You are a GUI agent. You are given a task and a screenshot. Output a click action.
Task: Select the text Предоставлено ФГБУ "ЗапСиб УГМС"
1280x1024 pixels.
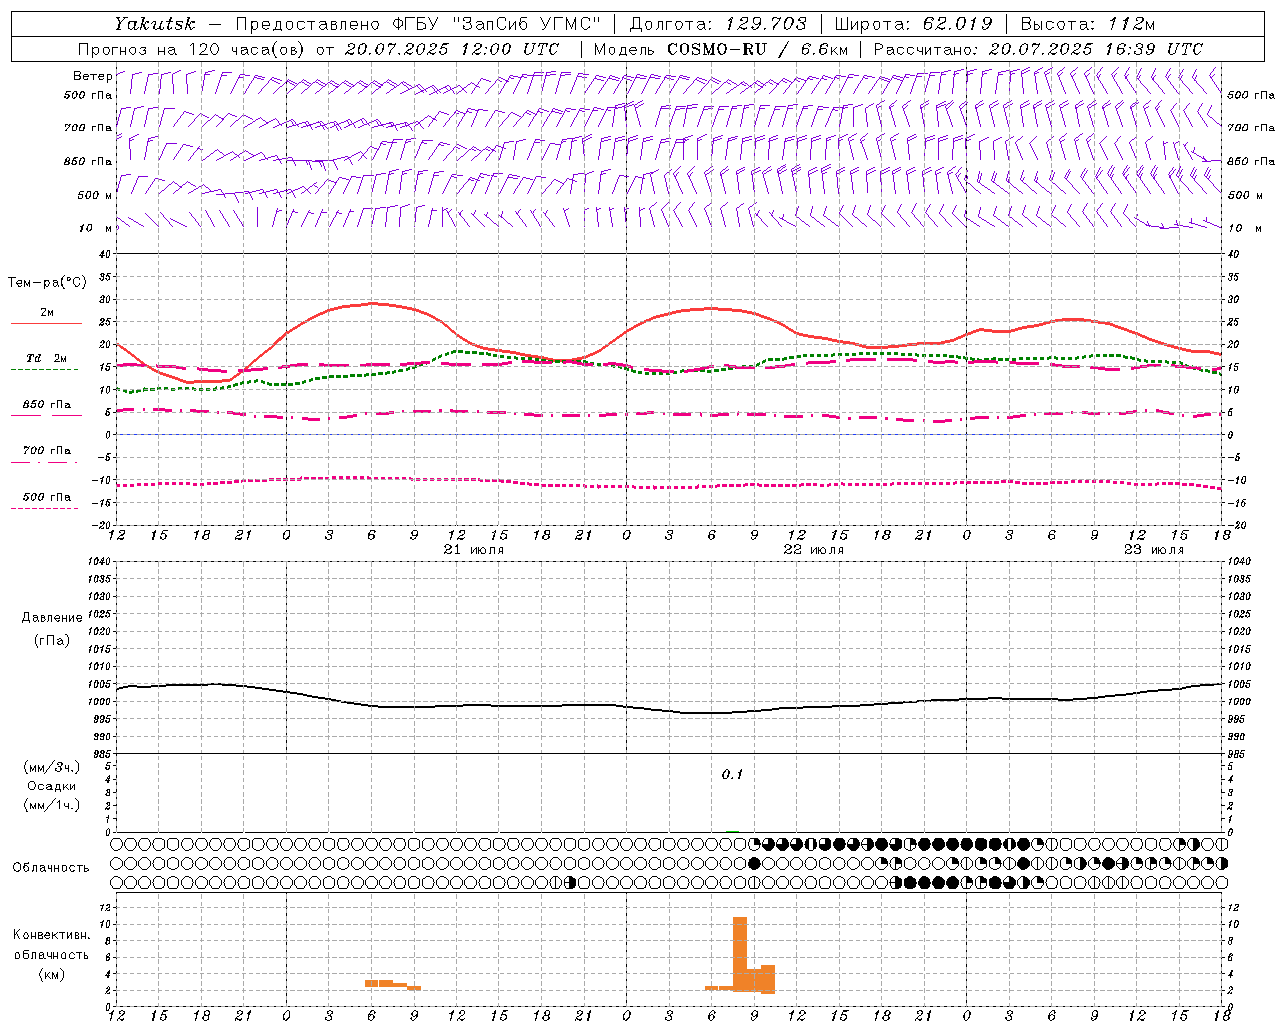pyautogui.click(x=417, y=24)
